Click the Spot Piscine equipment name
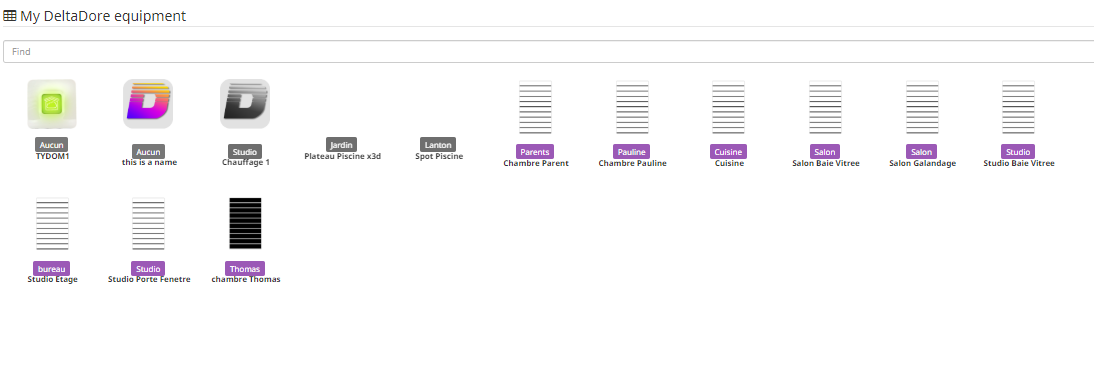1094x369 pixels. 439,156
